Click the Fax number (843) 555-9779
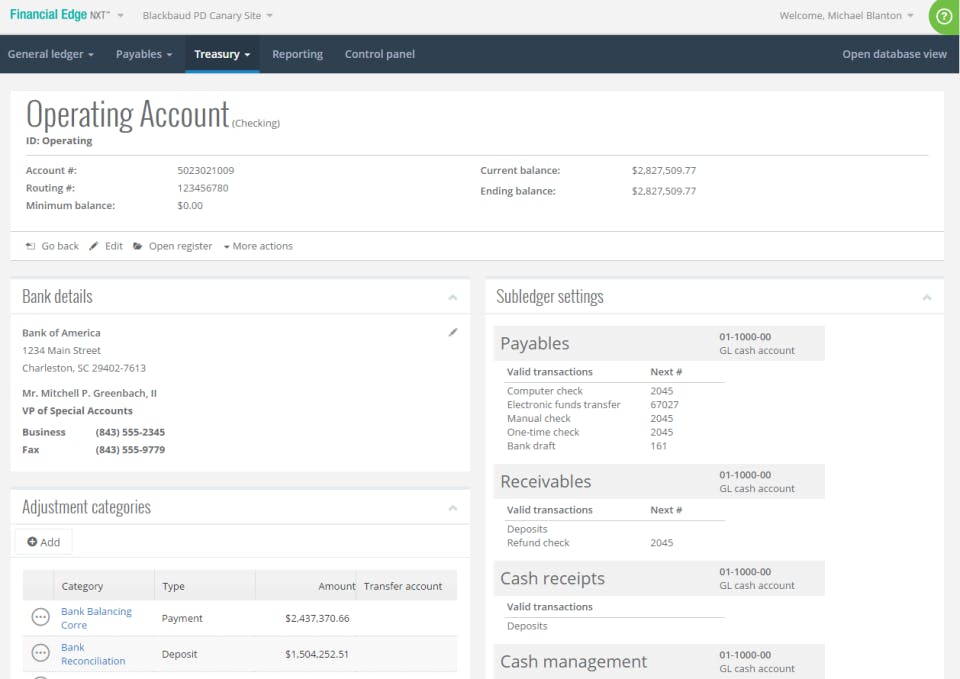Viewport: 960px width, 679px height. (130, 450)
